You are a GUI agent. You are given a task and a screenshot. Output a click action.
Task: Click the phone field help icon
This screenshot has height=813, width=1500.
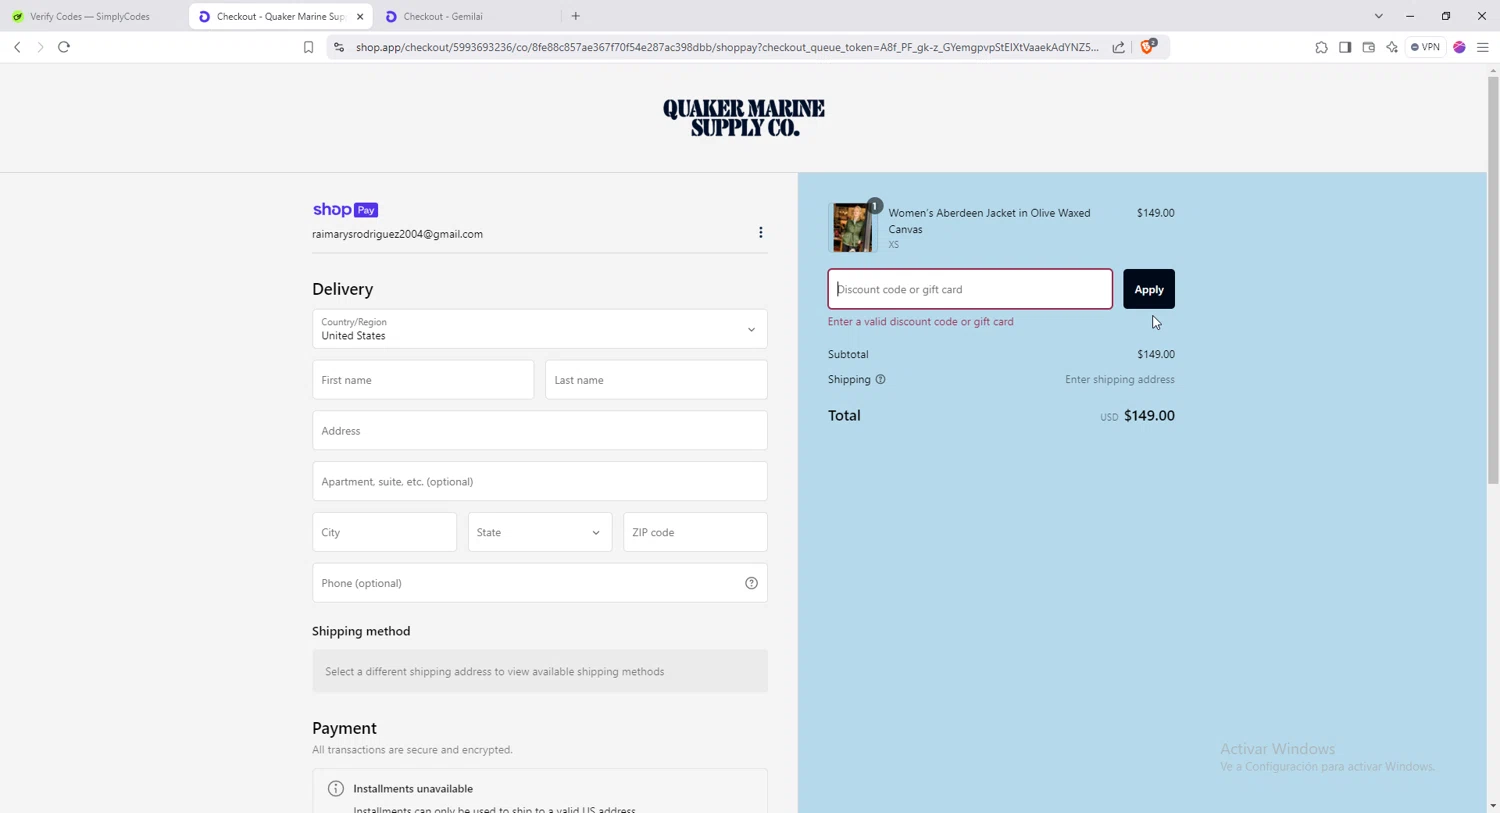(751, 583)
